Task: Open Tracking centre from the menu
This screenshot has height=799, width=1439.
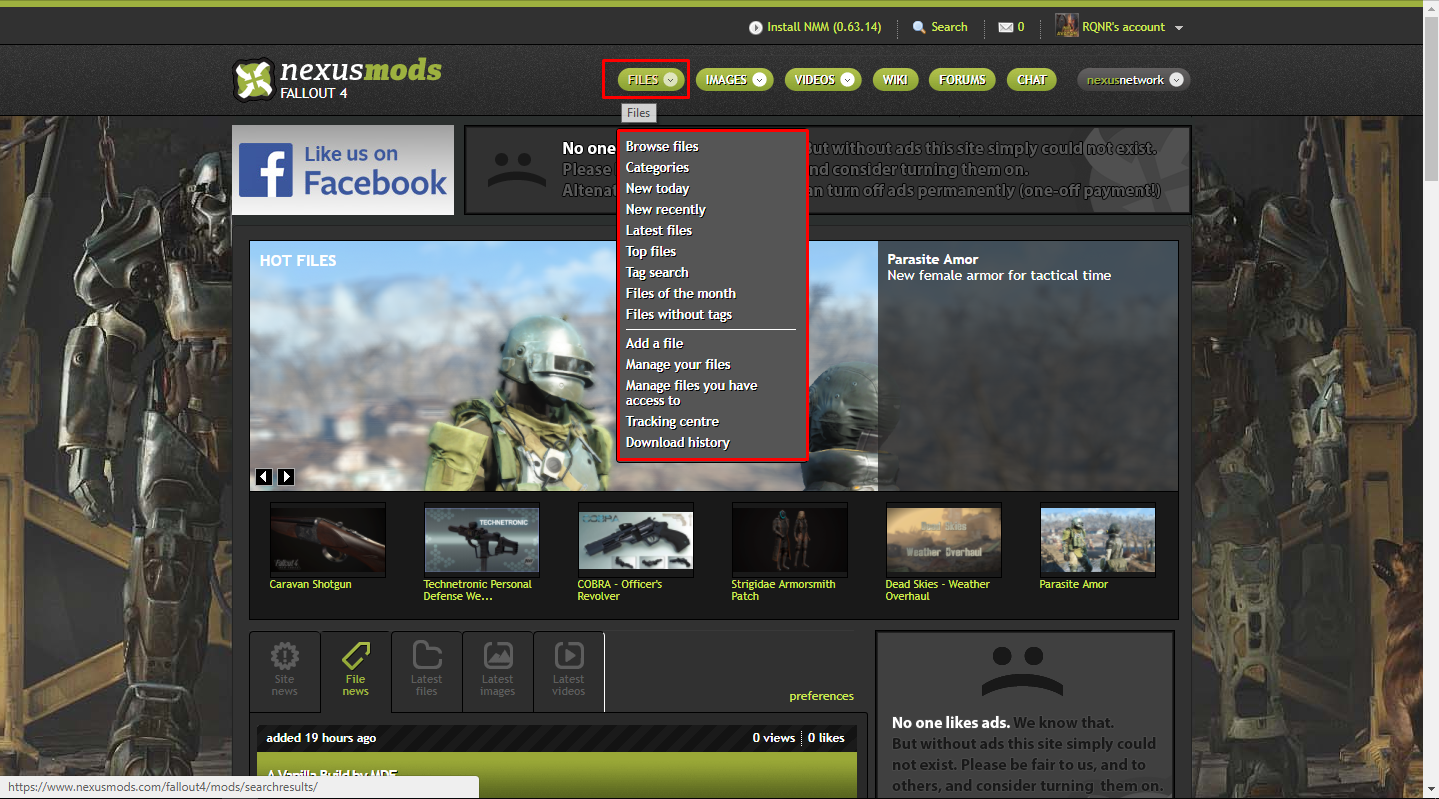Action: [672, 421]
